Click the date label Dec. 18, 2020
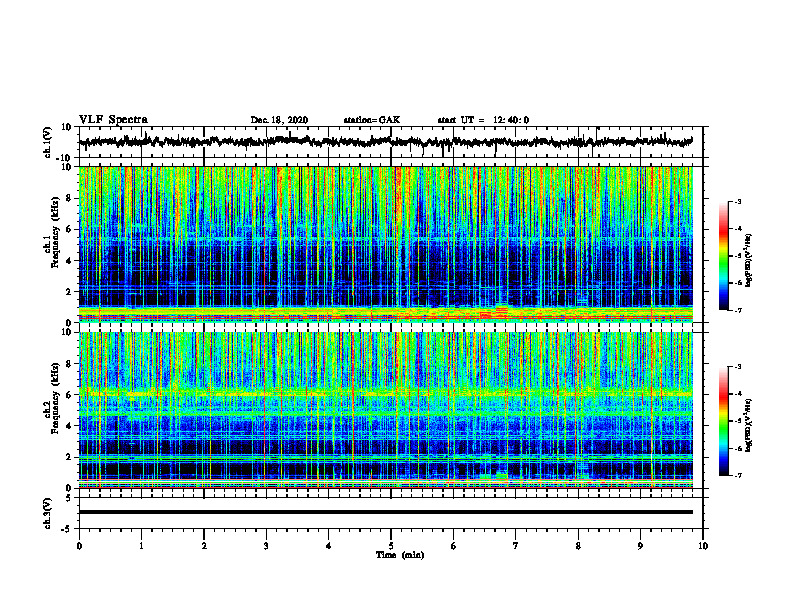792x612 pixels. pyautogui.click(x=279, y=120)
